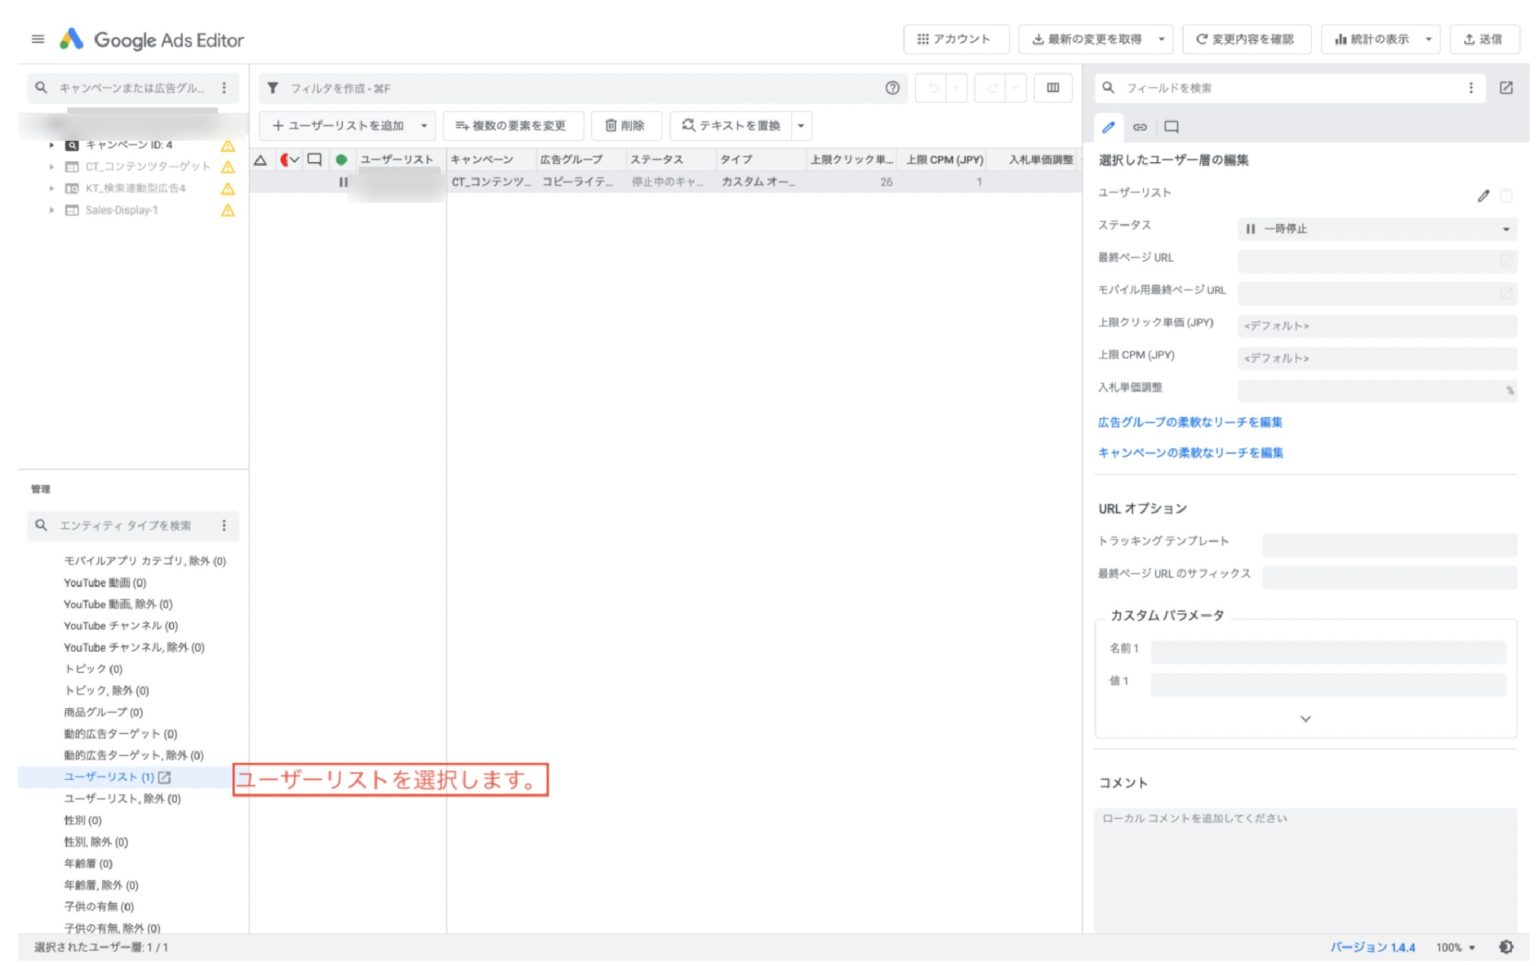Open the hamburger menu beside Google Ads Editor

coord(38,39)
